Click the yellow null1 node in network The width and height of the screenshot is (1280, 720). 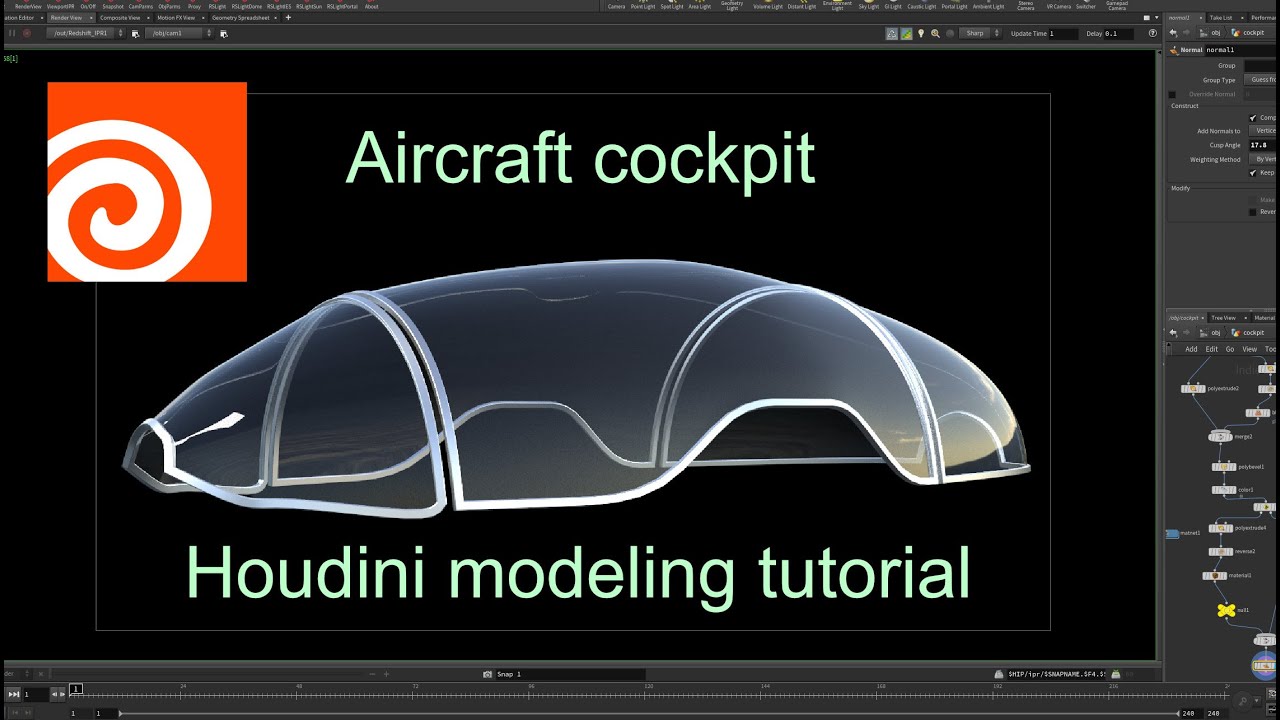point(1226,610)
